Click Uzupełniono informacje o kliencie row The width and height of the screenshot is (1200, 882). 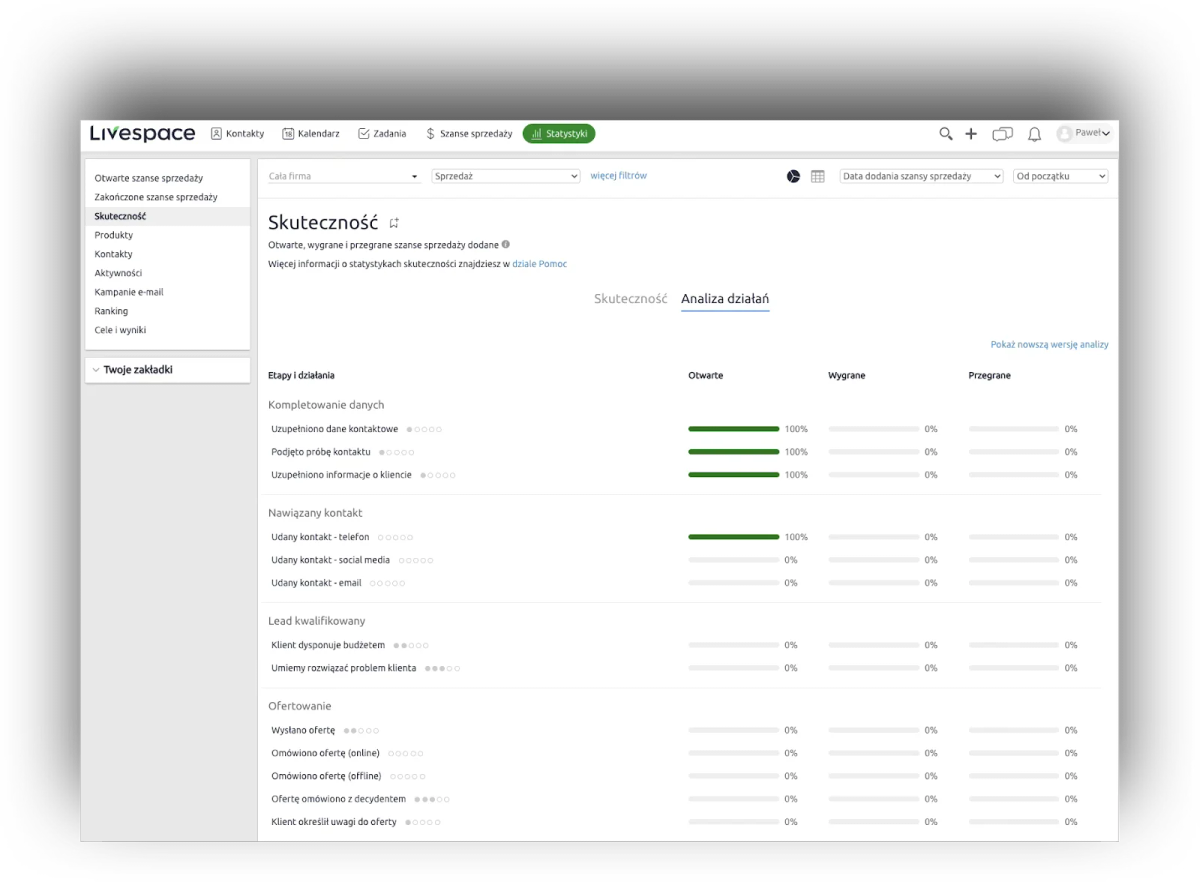pos(685,475)
